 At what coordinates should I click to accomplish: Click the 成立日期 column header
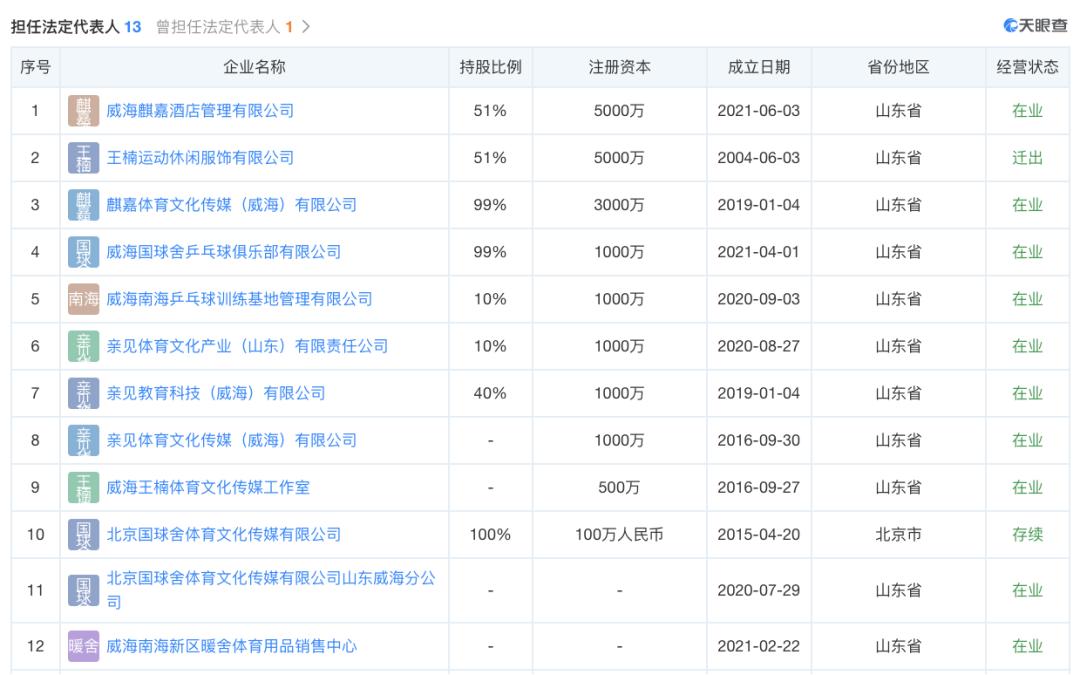click(x=758, y=67)
